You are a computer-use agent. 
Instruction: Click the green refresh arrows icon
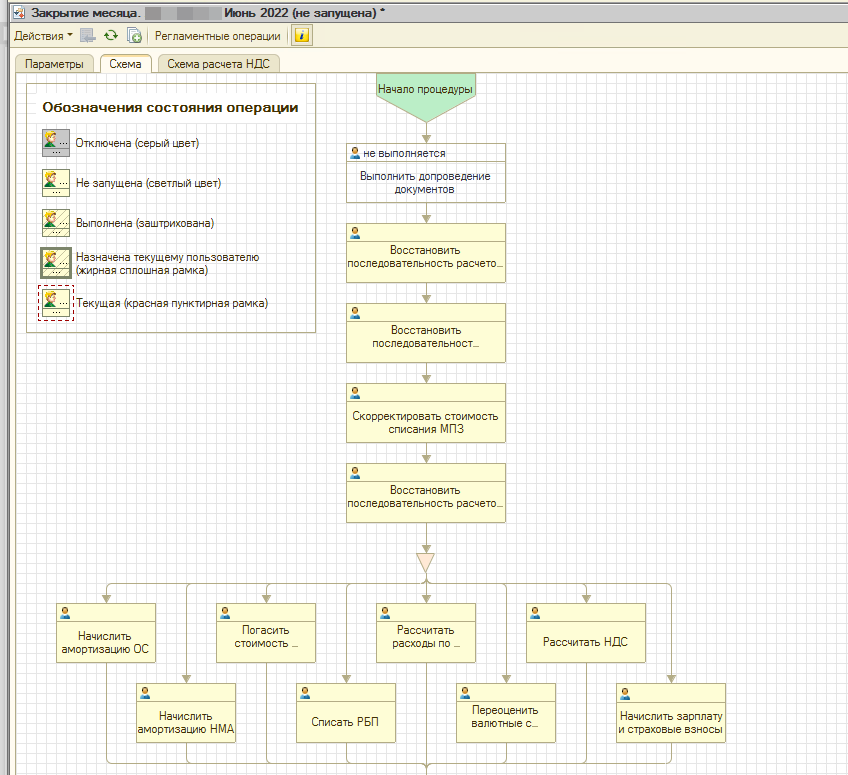click(111, 36)
